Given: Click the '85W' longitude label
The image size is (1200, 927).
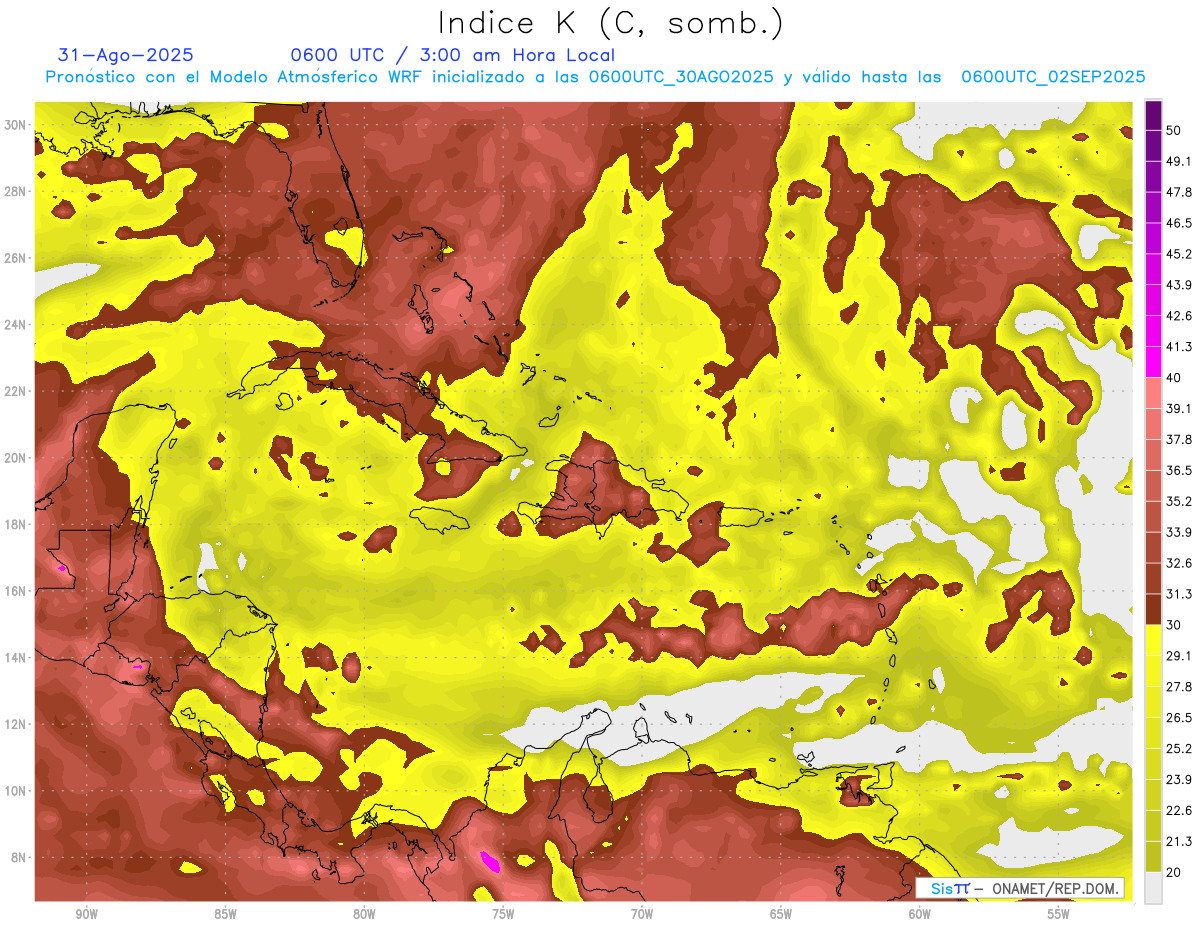Looking at the screenshot, I should coord(225,914).
